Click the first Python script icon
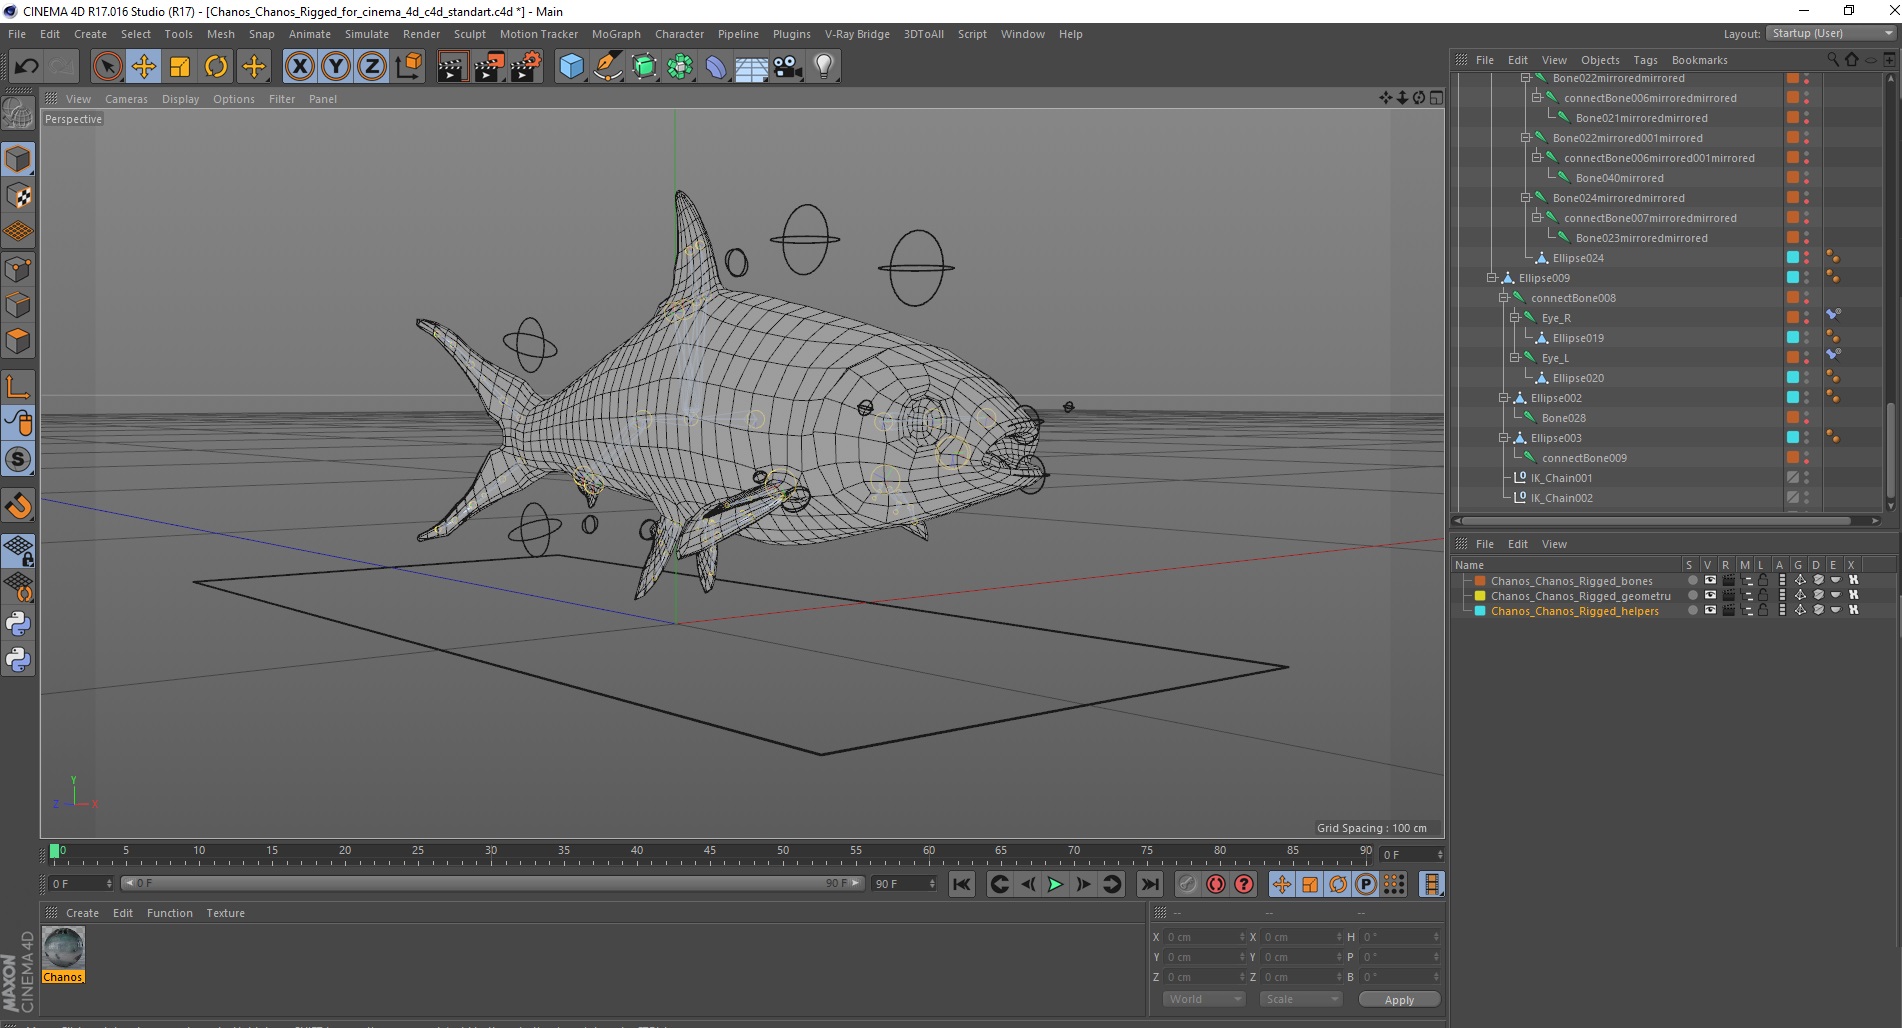Screen dimensions: 1902x1028 (x=18, y=624)
